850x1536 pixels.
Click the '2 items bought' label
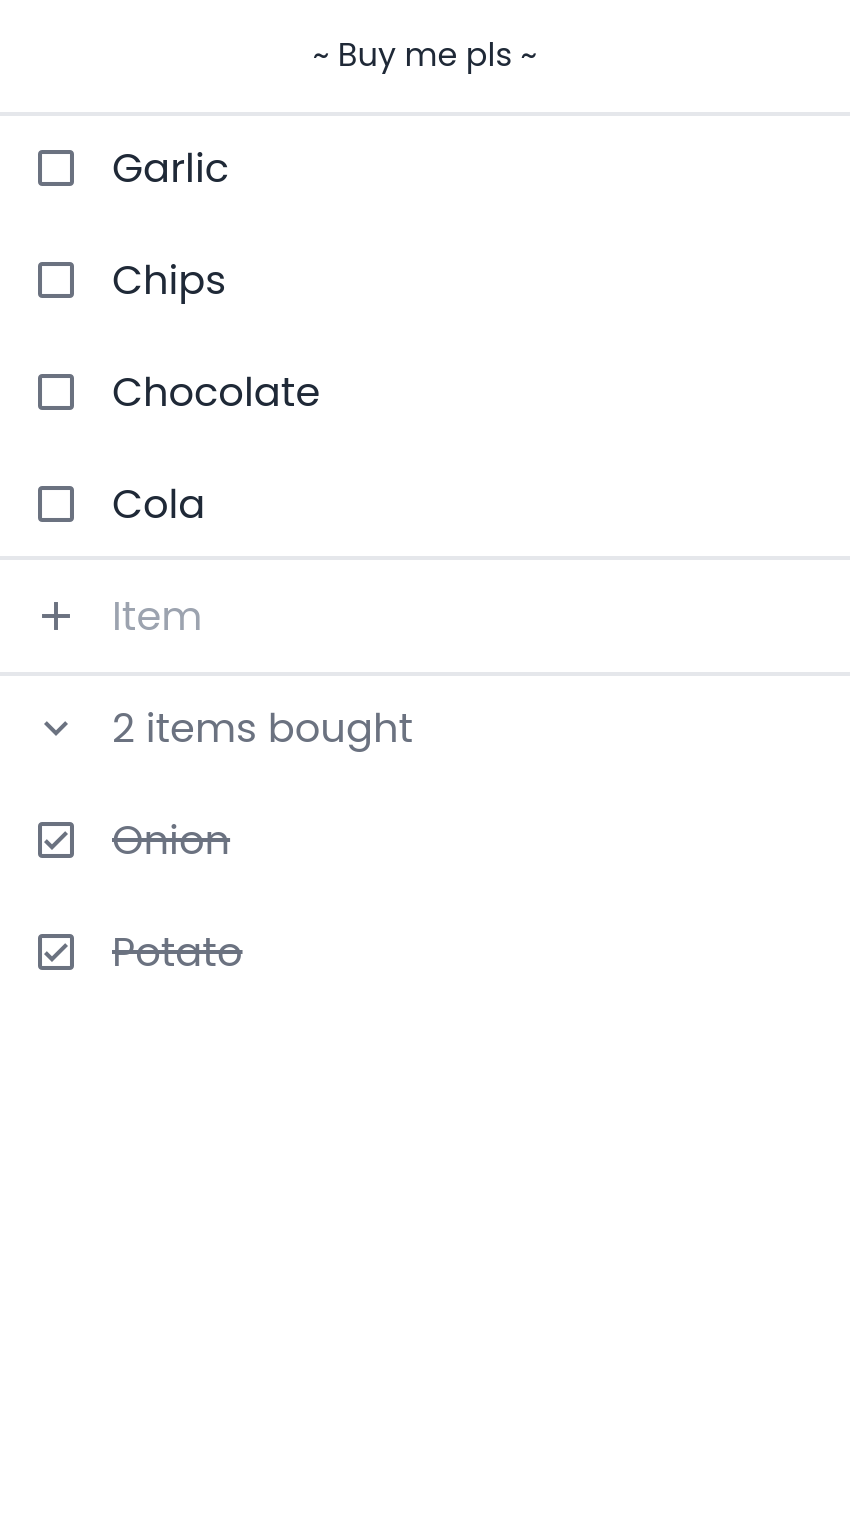click(x=262, y=728)
